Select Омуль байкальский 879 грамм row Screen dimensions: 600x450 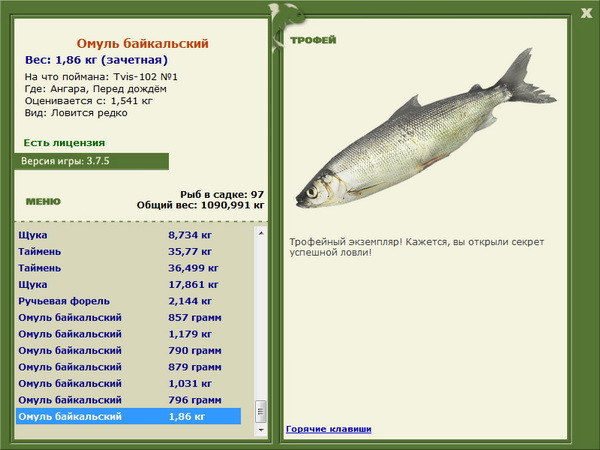(129, 367)
